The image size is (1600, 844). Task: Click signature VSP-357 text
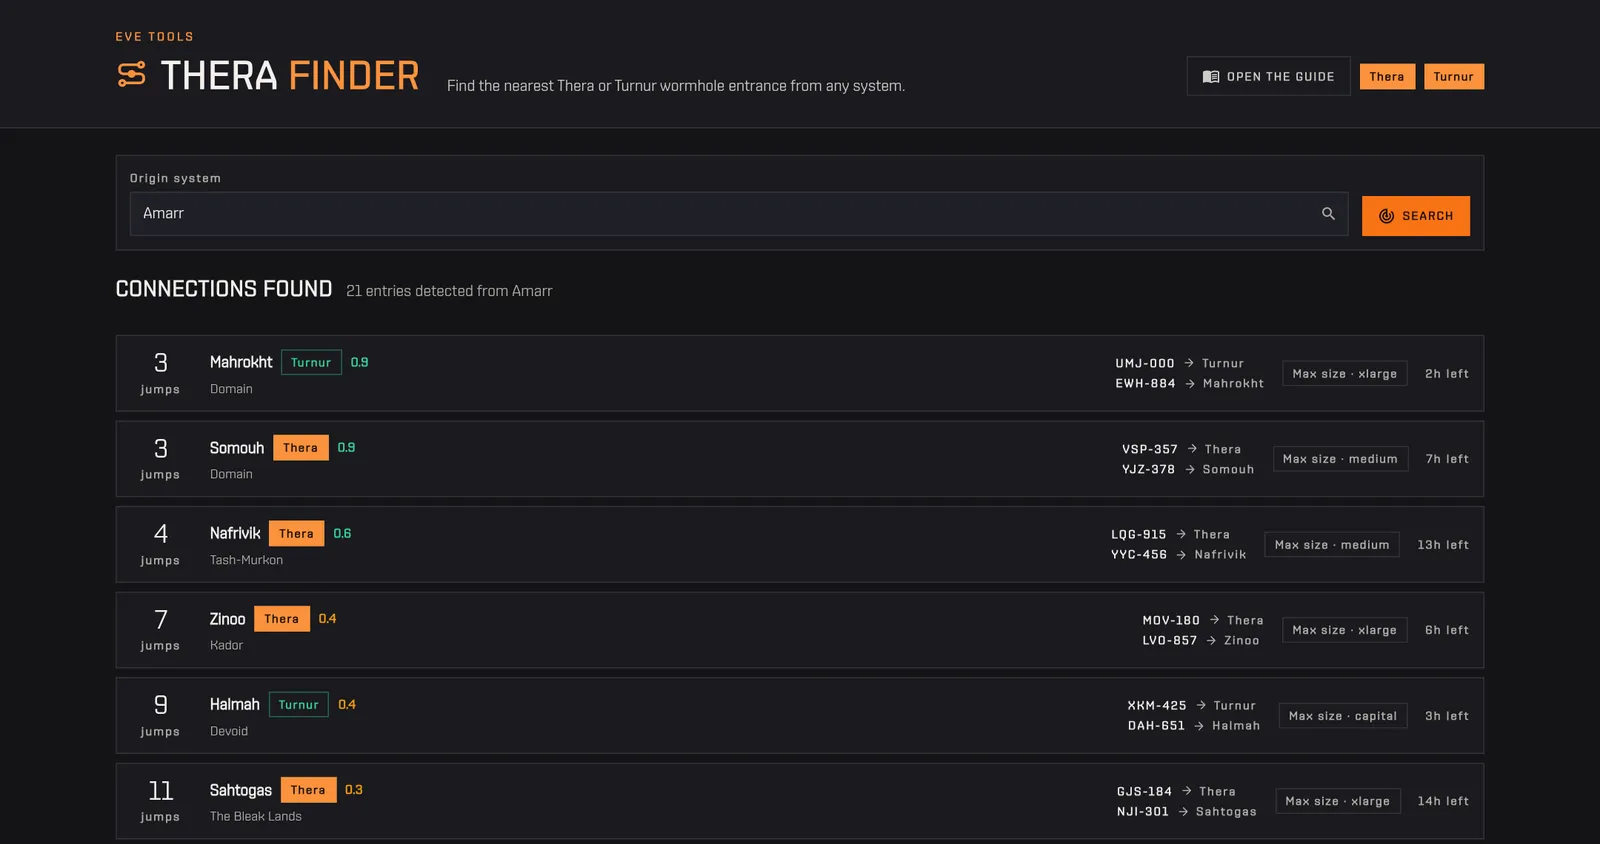coord(1150,450)
